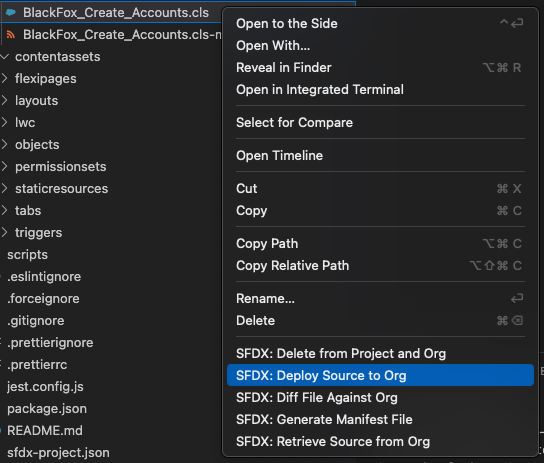Choose Open With... from context menu

pos(380,45)
